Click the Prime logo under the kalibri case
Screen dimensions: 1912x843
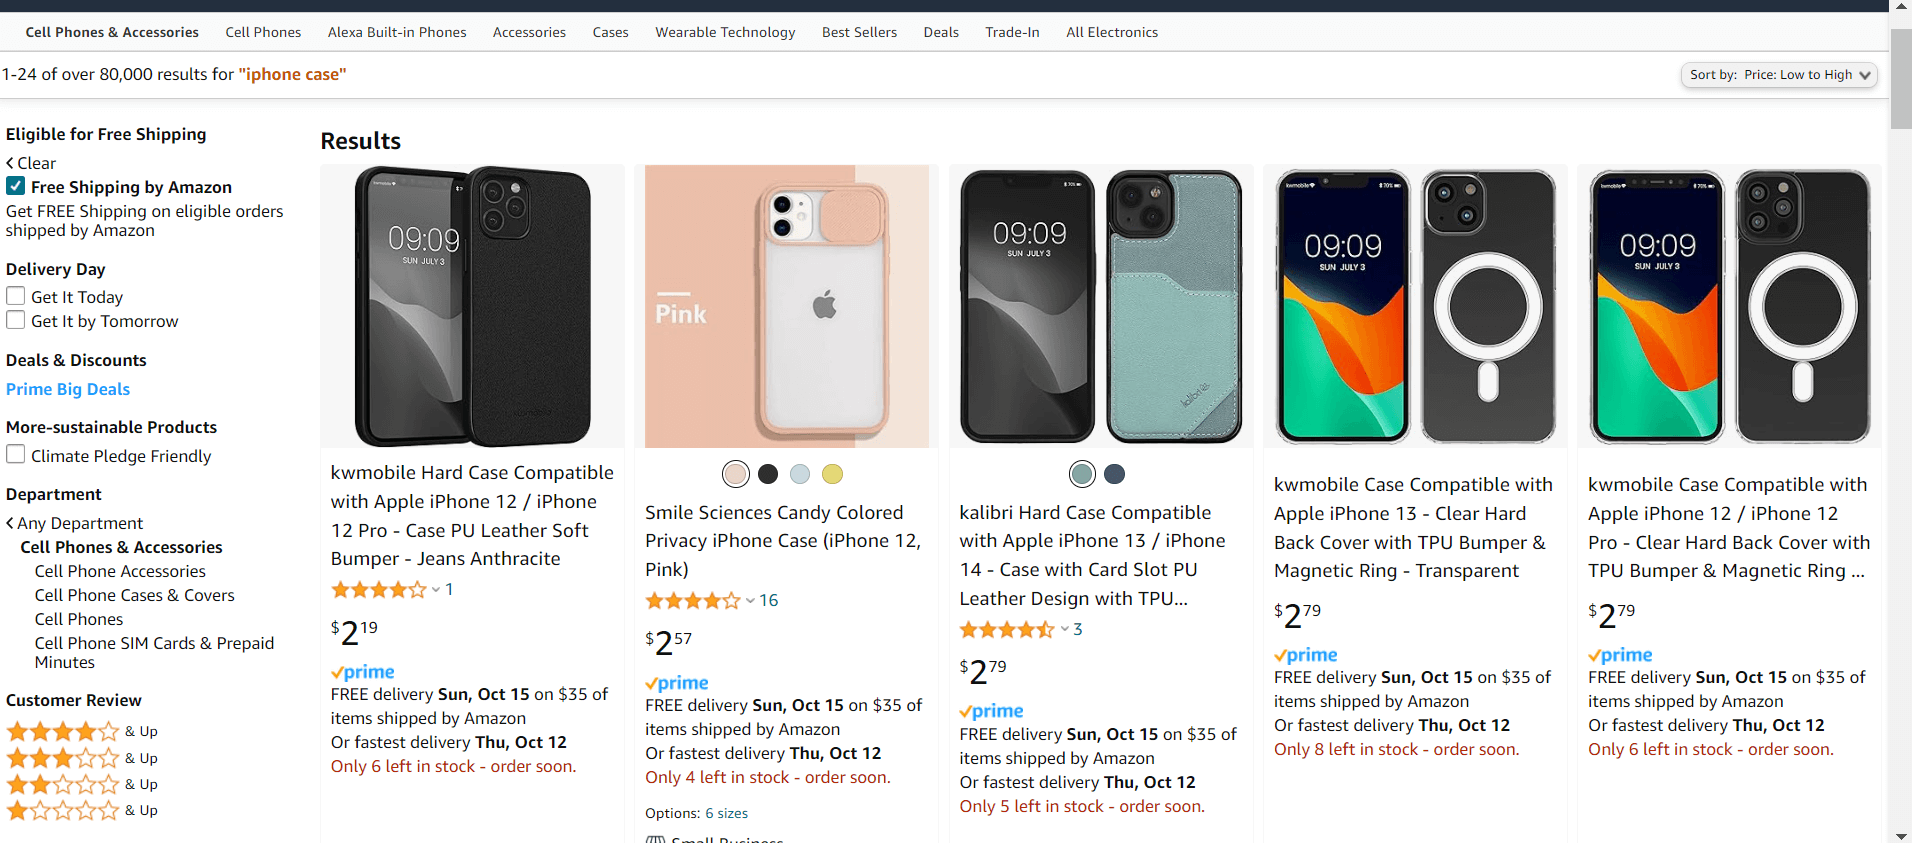(990, 710)
